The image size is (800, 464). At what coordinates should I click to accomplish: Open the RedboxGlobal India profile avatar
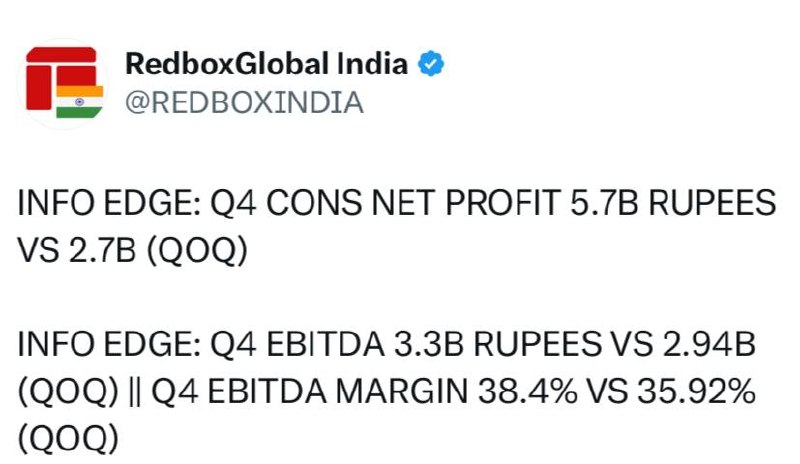point(64,83)
